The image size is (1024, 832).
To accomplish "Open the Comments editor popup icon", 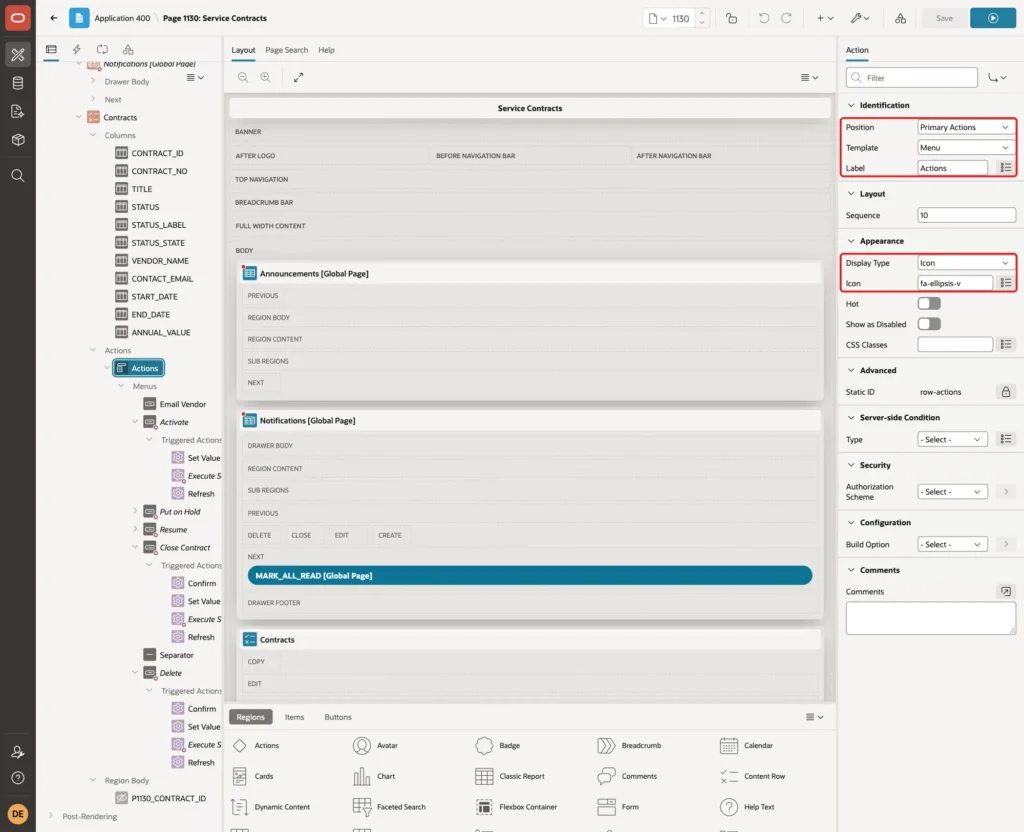I will click(1005, 591).
